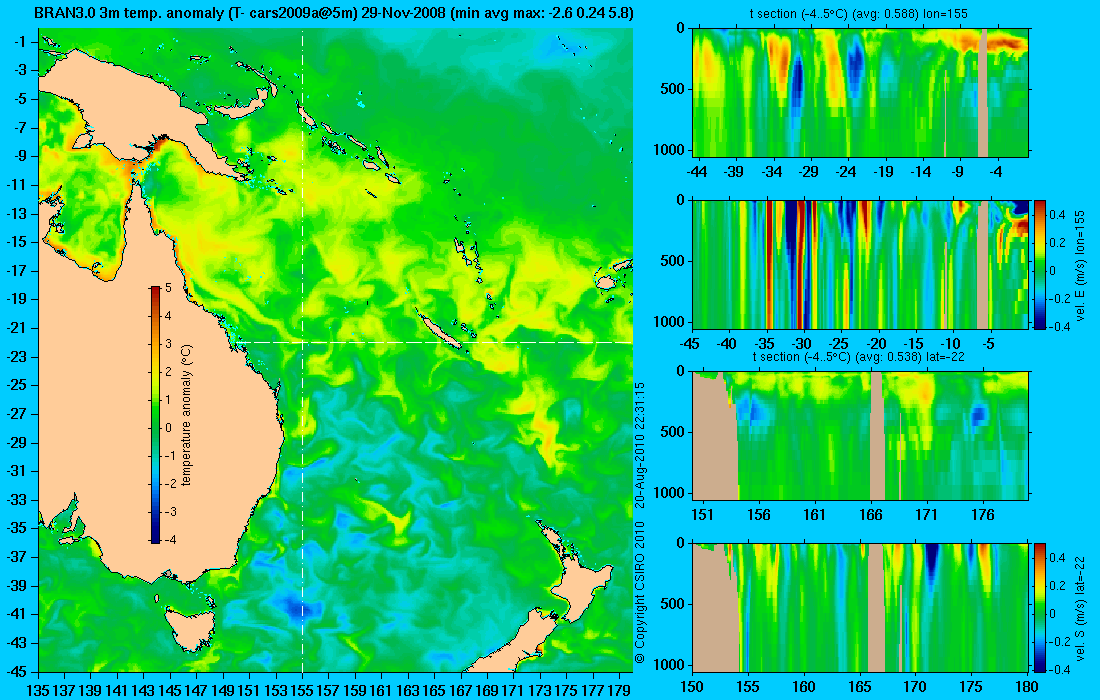Click the '20-Aug-2010 22:31:15' timestamp
This screenshot has height=700, width=1100.
click(639, 444)
